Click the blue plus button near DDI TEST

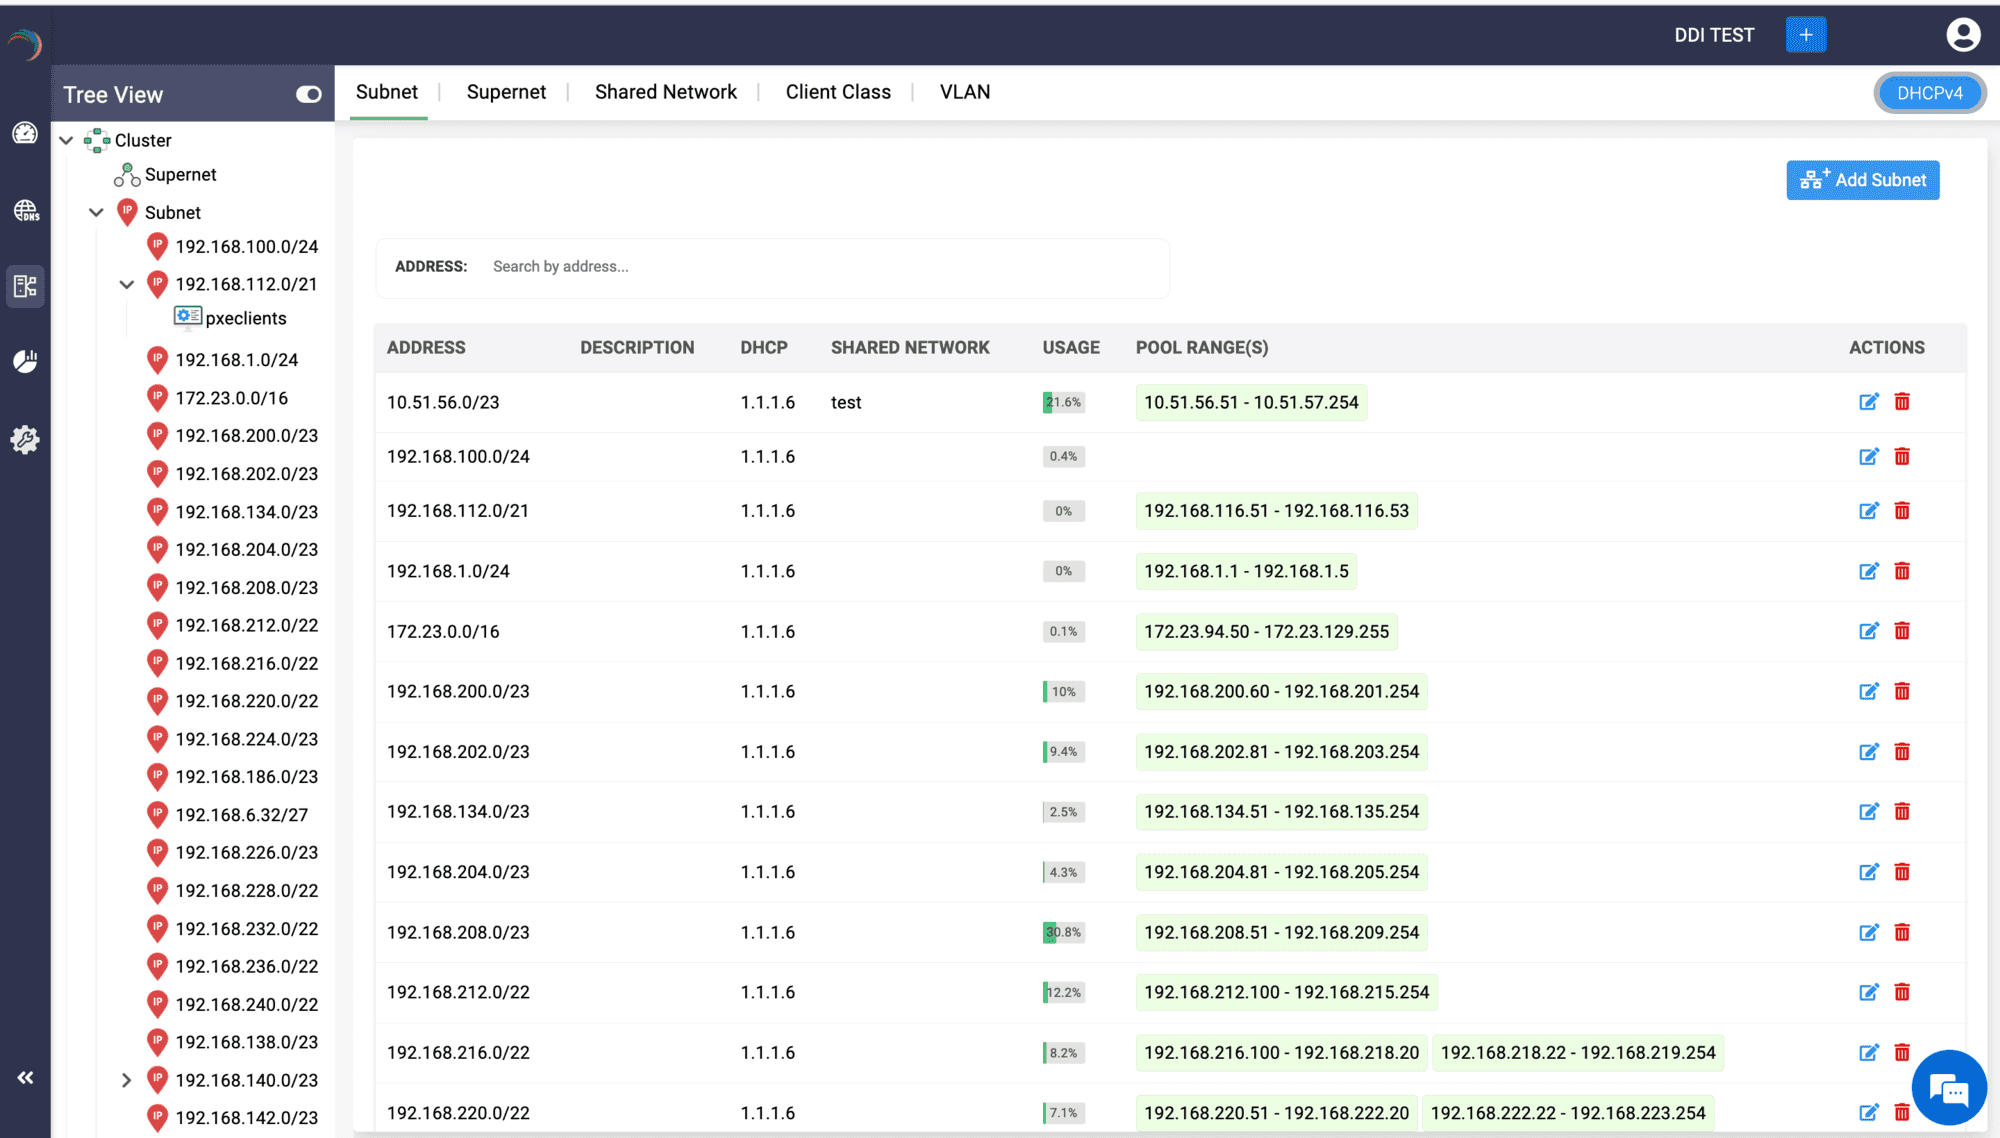coord(1805,35)
